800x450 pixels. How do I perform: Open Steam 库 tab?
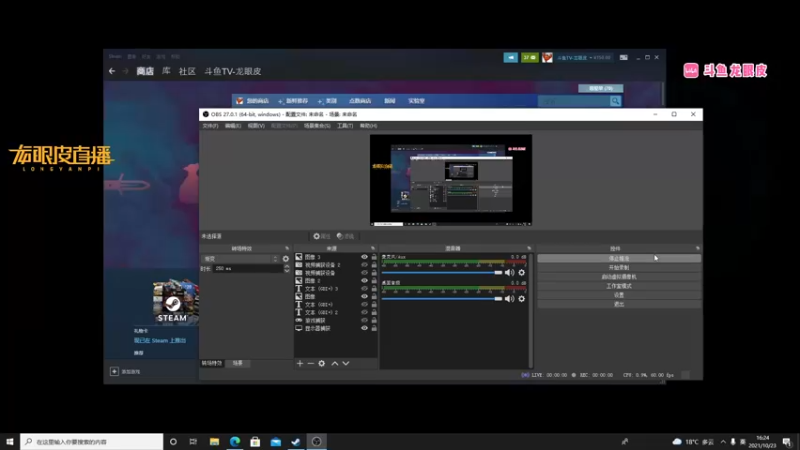(166, 71)
